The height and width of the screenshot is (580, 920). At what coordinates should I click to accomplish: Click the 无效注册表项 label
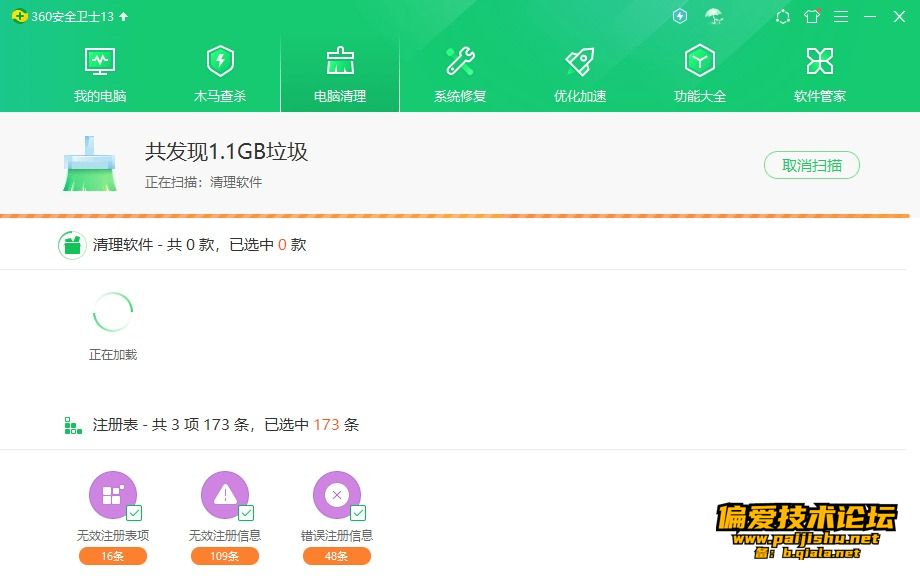tap(113, 535)
